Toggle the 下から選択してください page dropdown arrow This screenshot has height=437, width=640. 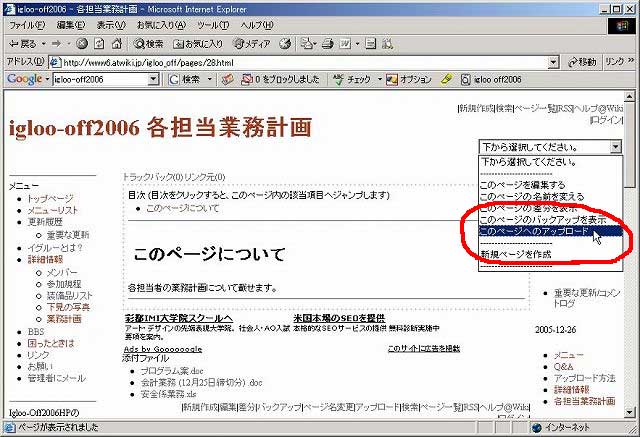(x=616, y=146)
